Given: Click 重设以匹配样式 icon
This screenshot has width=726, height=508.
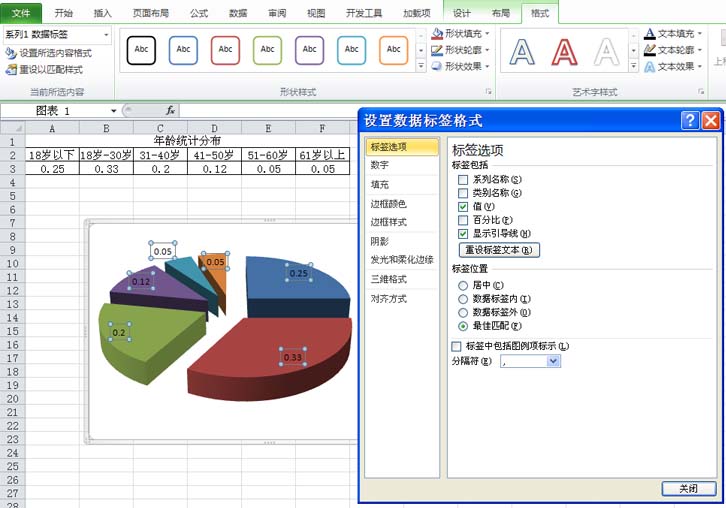Looking at the screenshot, I should click(x=11, y=70).
